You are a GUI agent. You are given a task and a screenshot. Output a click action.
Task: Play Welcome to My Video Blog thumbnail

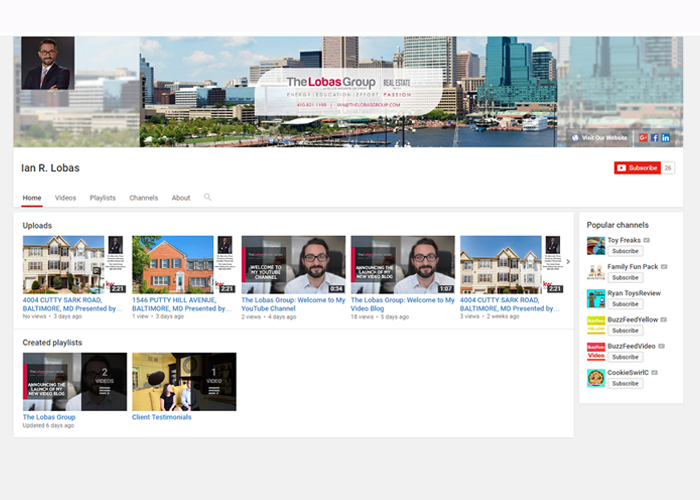pyautogui.click(x=403, y=265)
